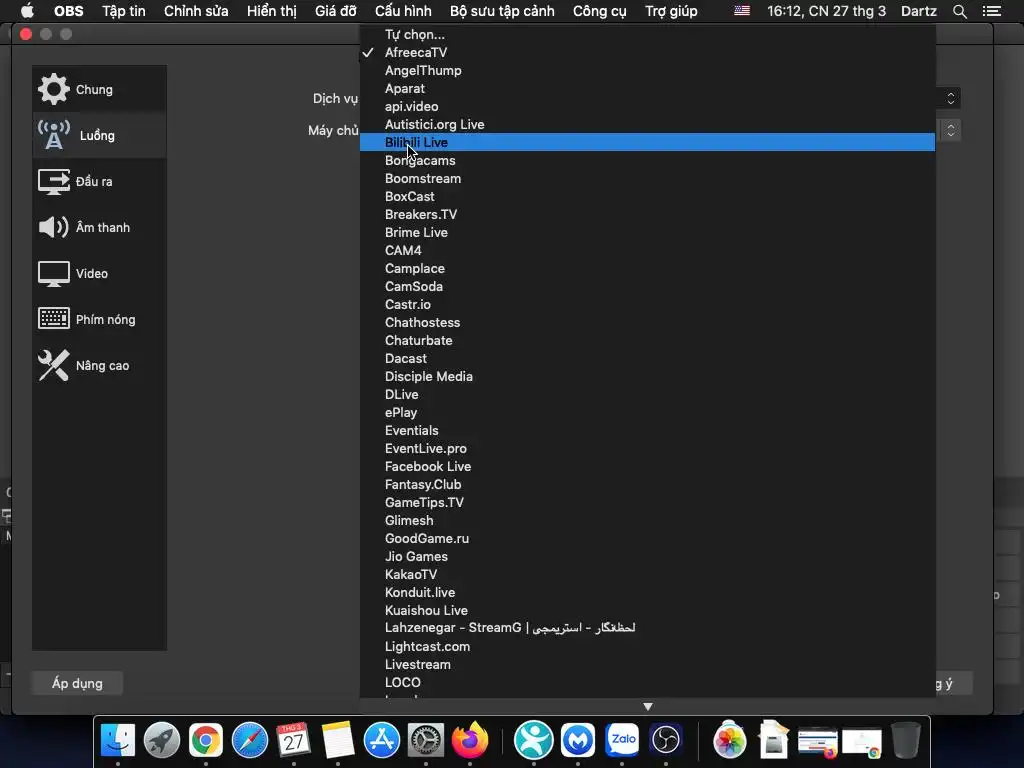This screenshot has width=1024, height=768.
Task: Choose Tự chọn... custom option
Action: pos(647,34)
